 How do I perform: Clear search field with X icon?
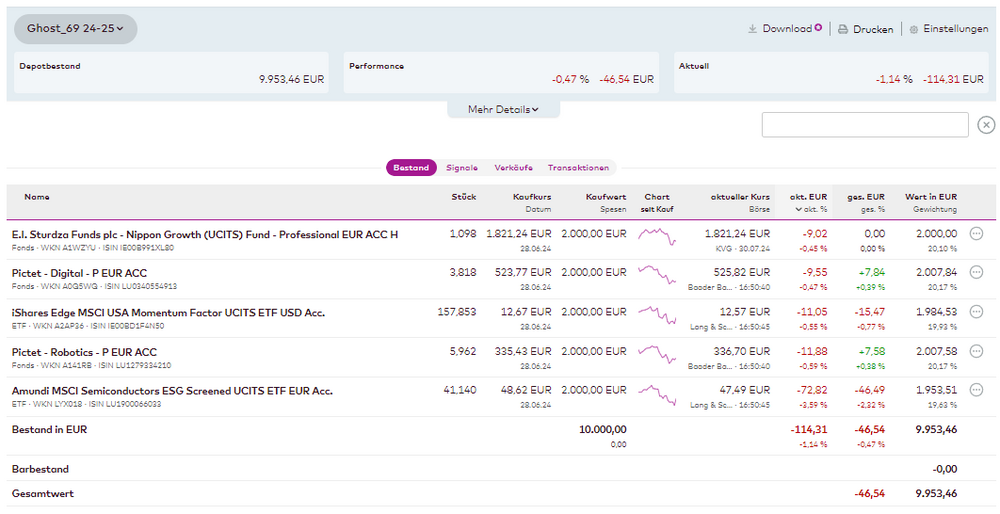point(986,125)
